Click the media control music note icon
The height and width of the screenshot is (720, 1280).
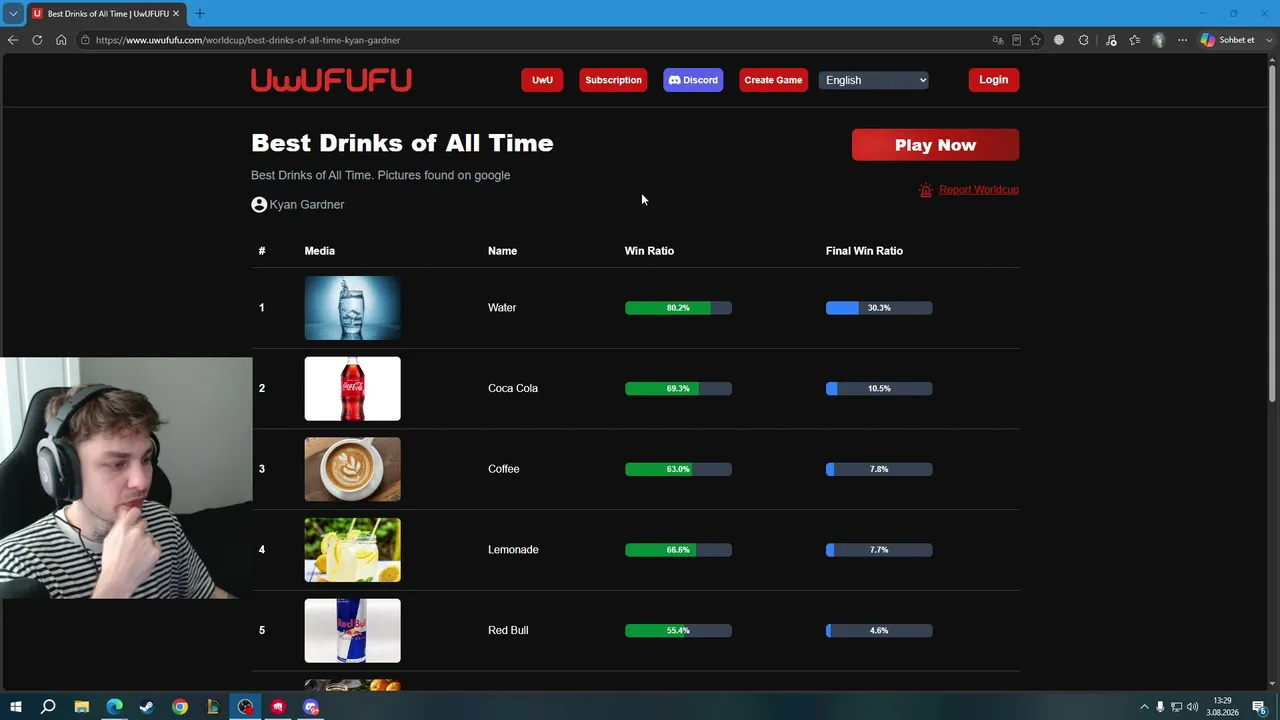click(x=1111, y=40)
